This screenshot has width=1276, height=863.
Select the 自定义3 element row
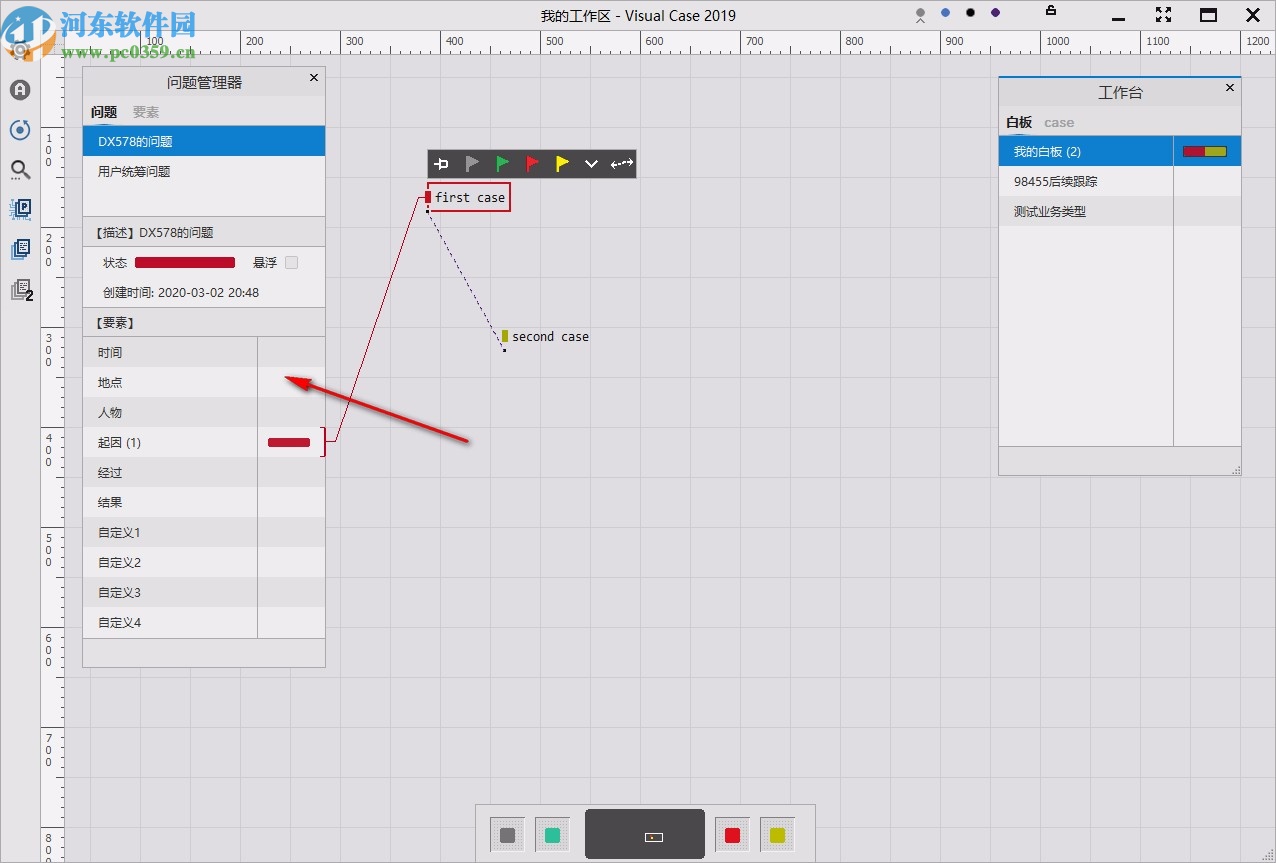pyautogui.click(x=204, y=592)
